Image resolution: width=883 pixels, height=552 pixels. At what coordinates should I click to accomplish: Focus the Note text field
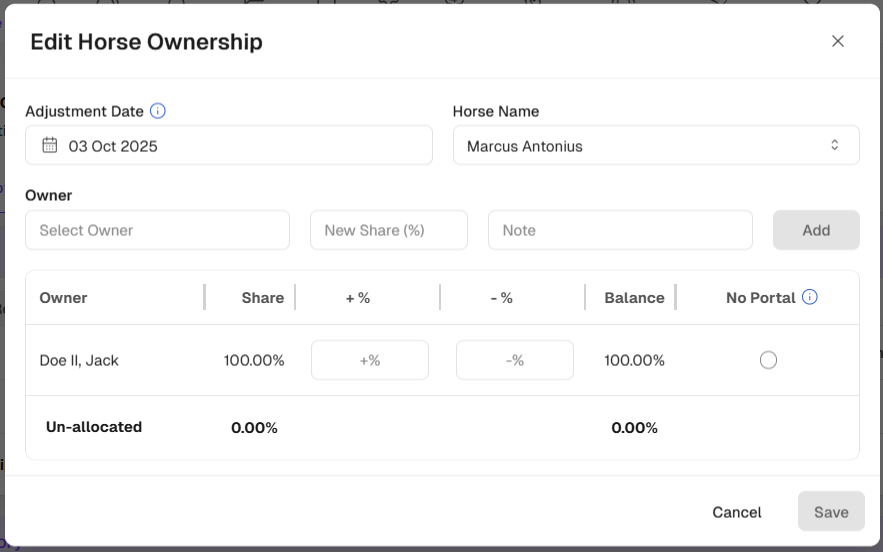(620, 230)
